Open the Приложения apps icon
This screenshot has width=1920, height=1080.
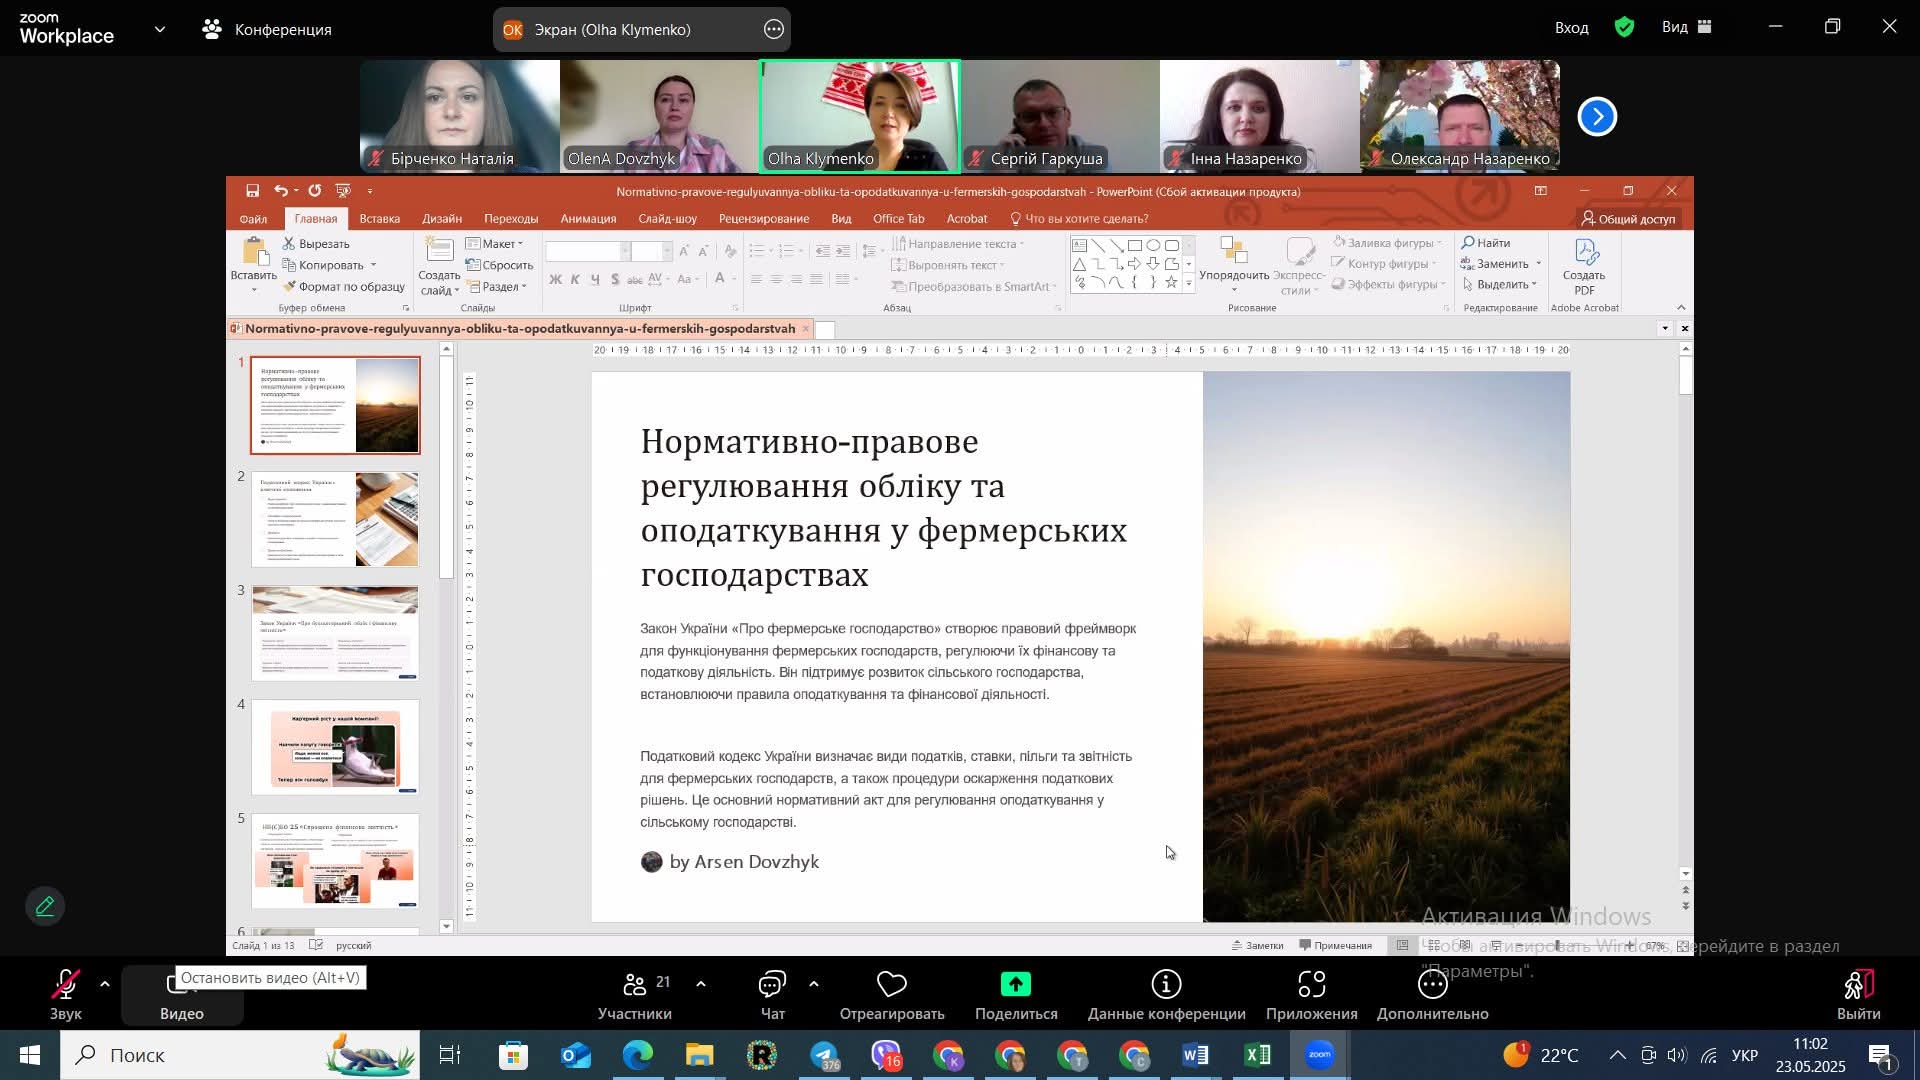click(x=1311, y=985)
